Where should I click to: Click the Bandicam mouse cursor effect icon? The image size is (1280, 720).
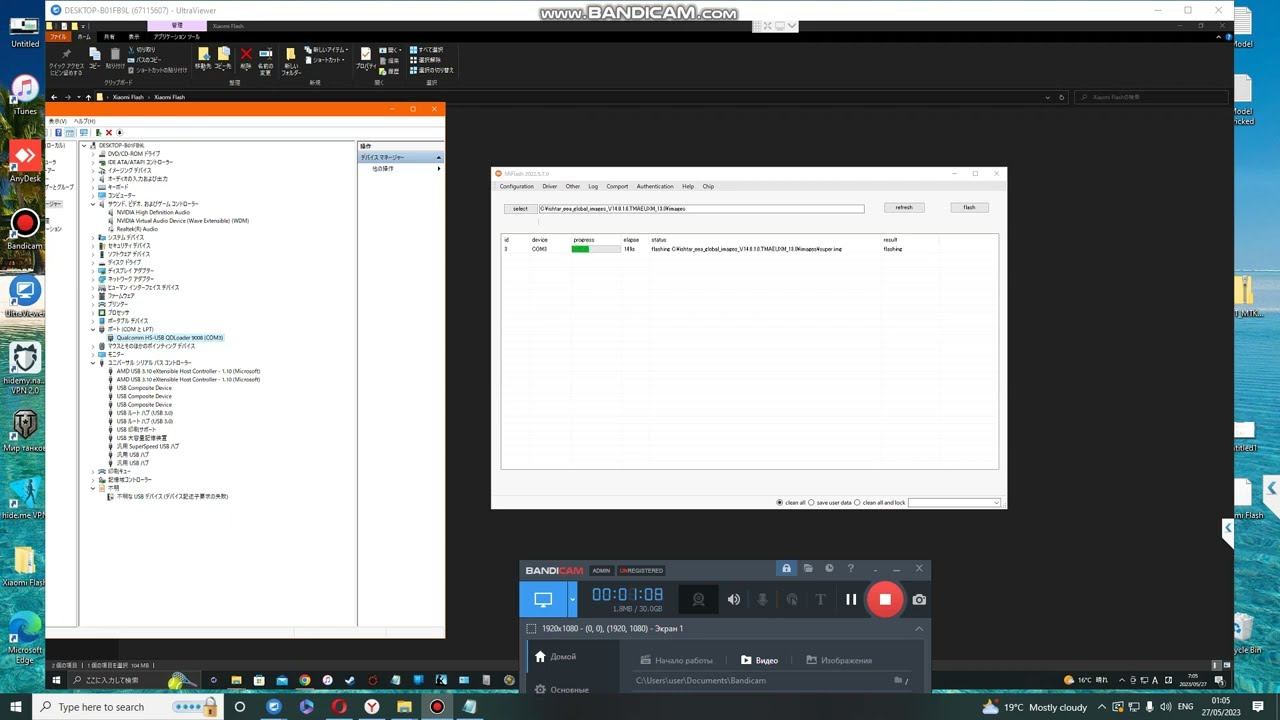click(792, 599)
